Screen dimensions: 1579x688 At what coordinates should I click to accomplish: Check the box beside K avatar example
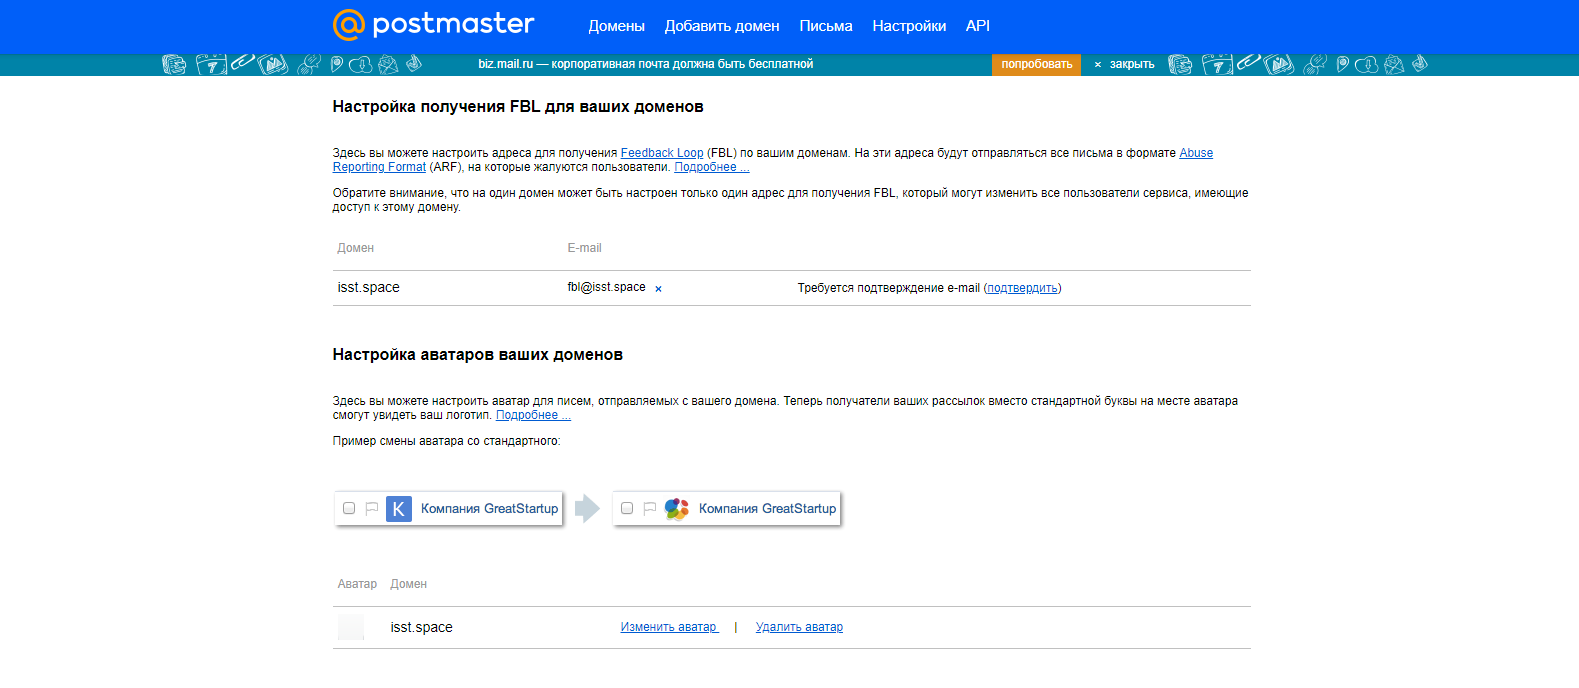(349, 509)
